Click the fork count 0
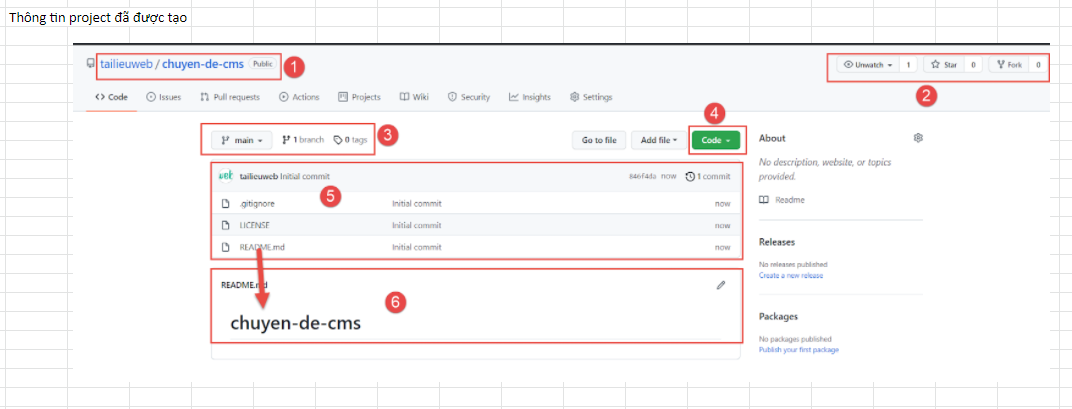The width and height of the screenshot is (1072, 409). coord(1038,65)
